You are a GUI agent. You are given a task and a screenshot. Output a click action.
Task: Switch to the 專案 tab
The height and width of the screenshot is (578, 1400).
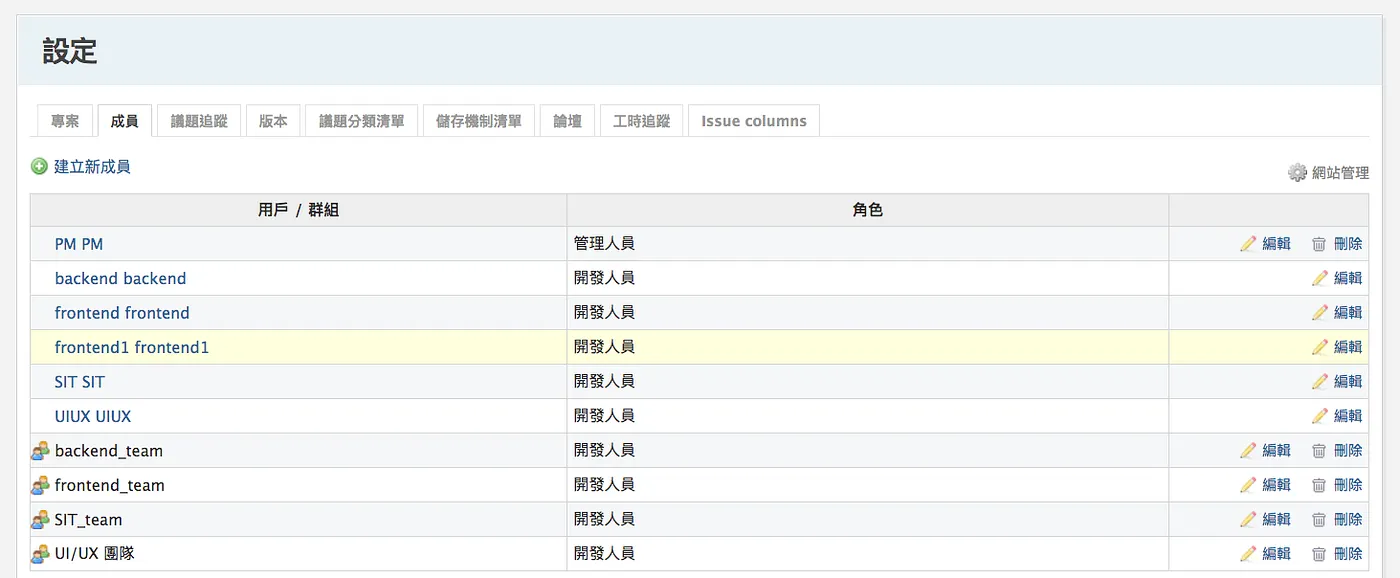point(65,120)
